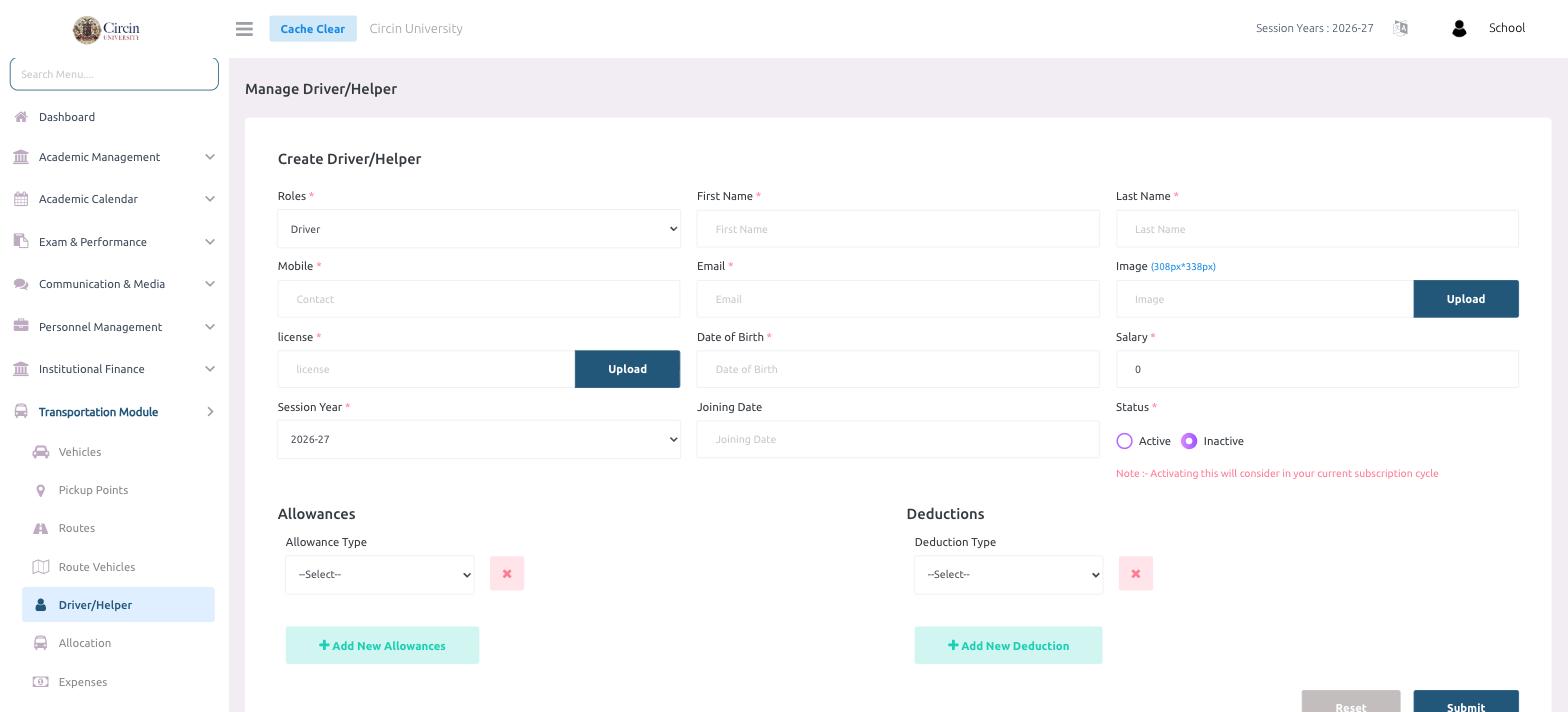Click the School user name

click(1507, 28)
